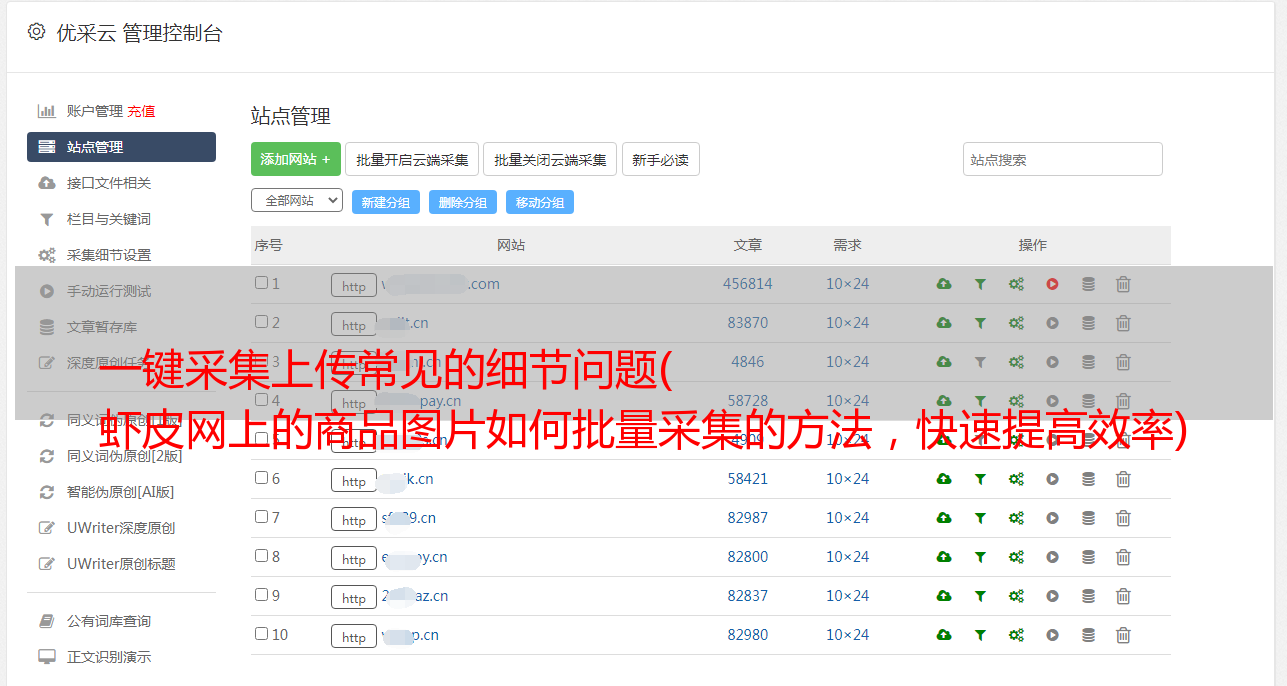Click the filter icon in row 7
Screen dimensions: 1287x686
[x=980, y=518]
